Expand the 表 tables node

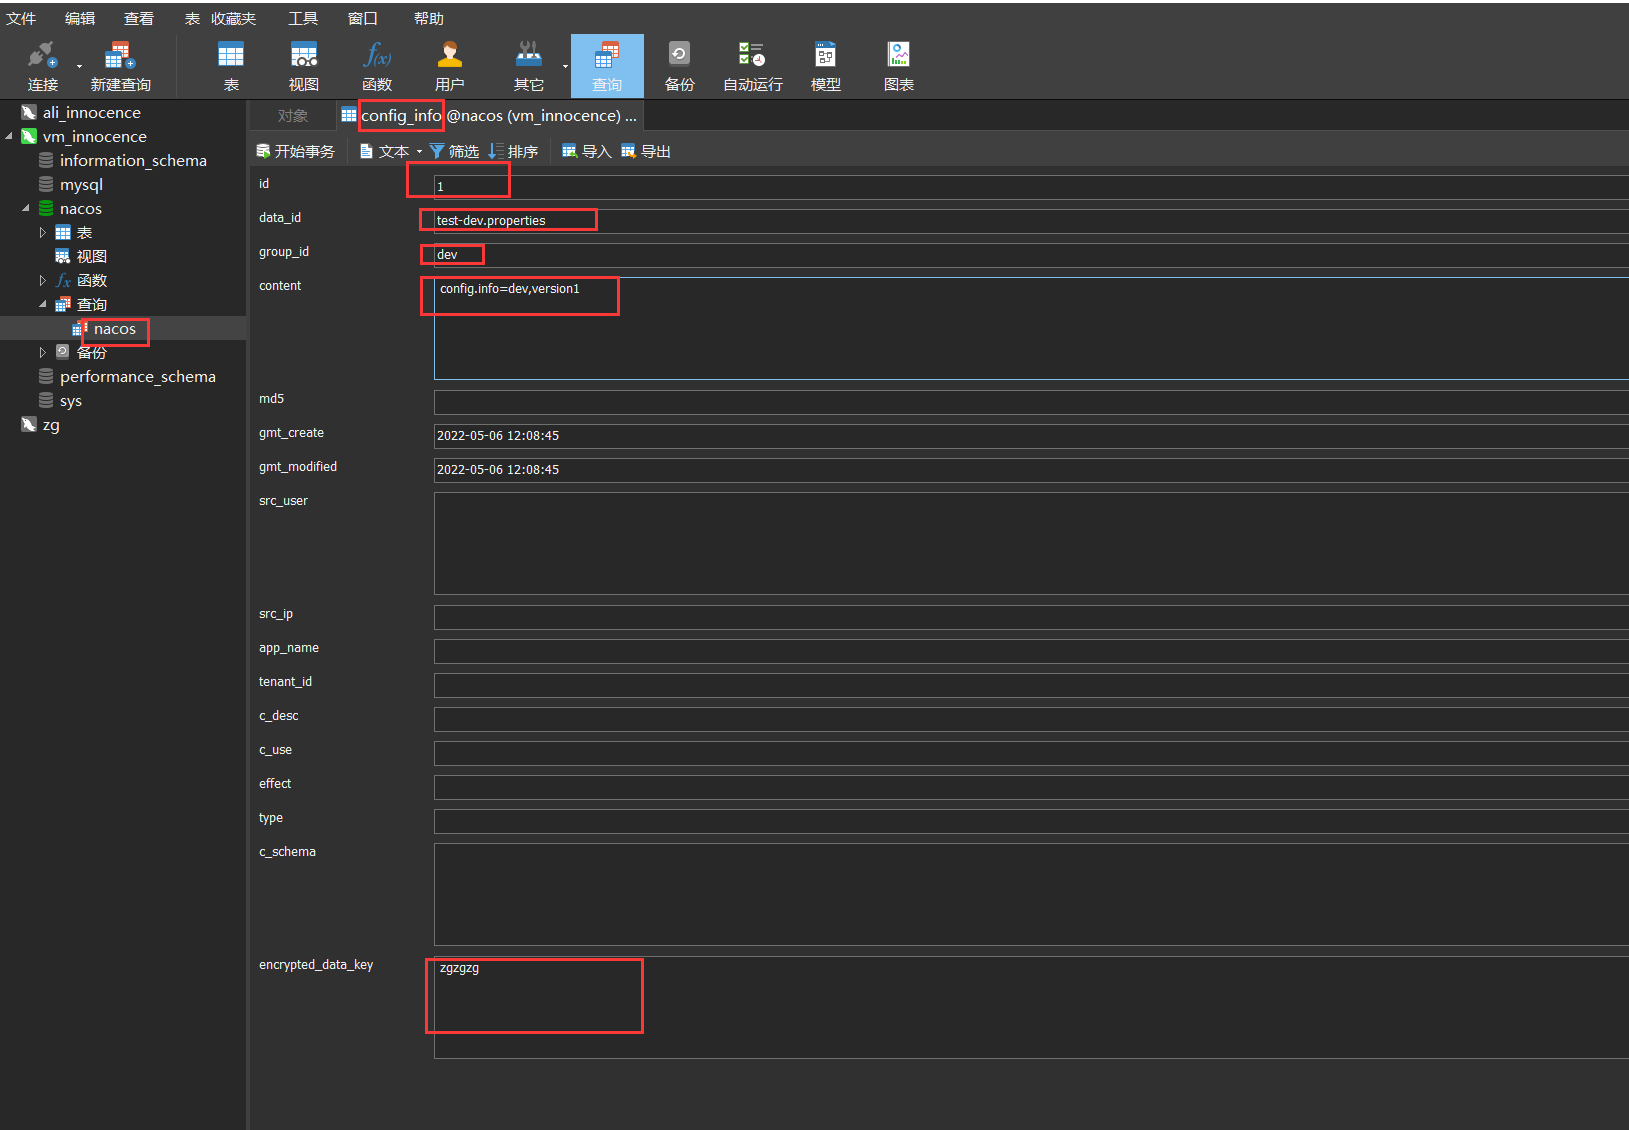pyautogui.click(x=43, y=232)
